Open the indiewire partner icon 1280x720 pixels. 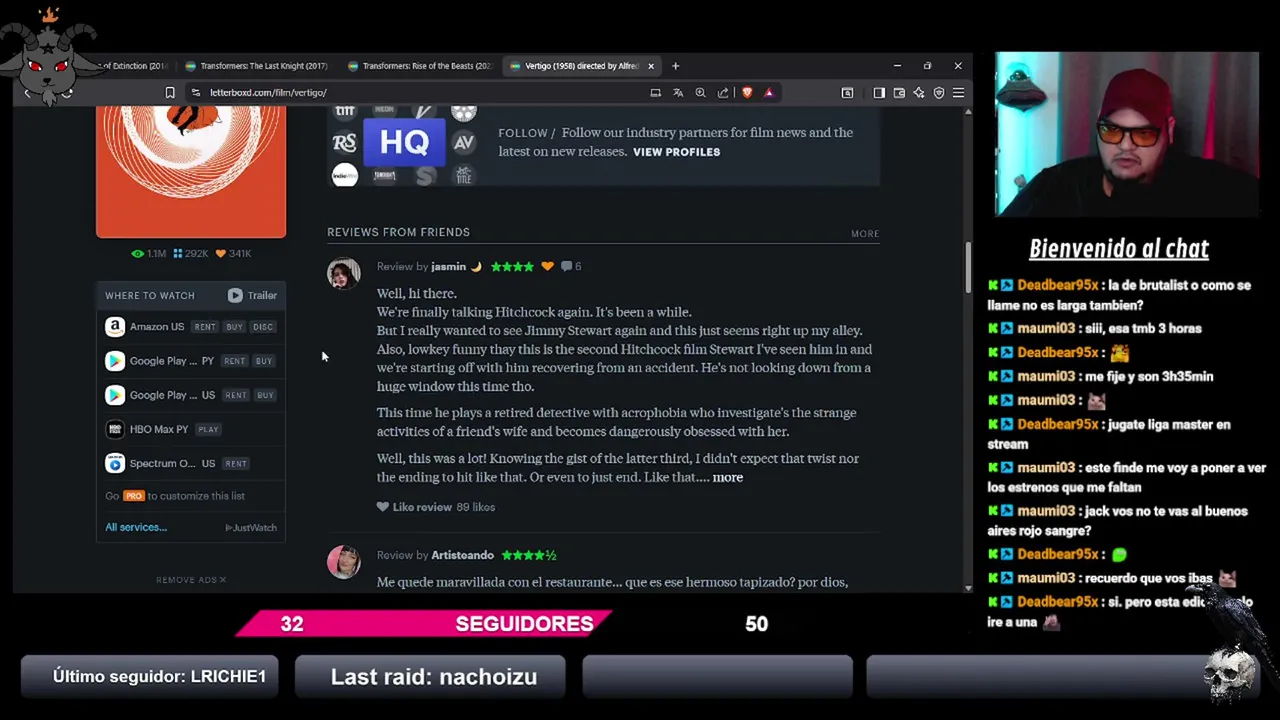(x=344, y=176)
